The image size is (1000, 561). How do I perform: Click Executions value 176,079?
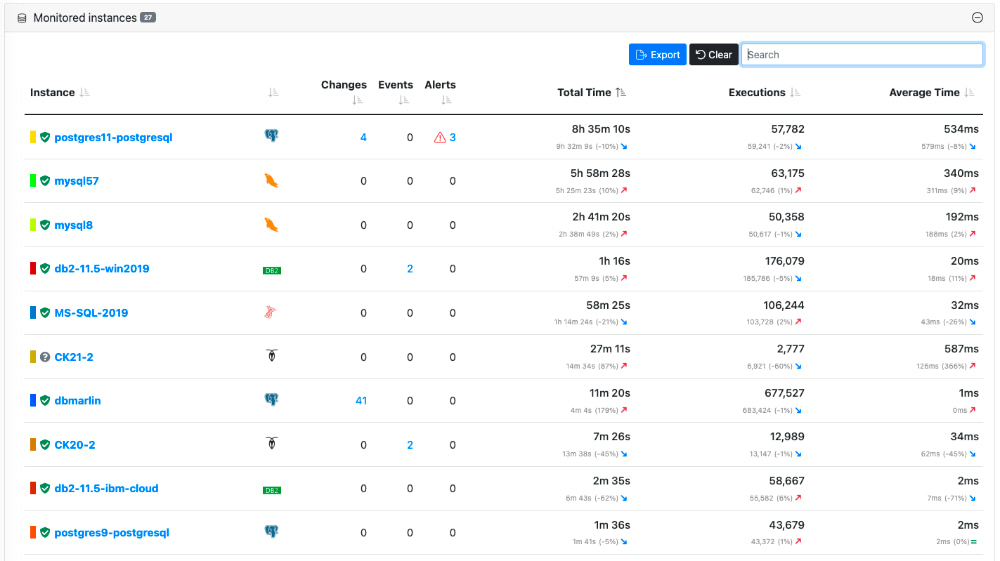tap(784, 261)
